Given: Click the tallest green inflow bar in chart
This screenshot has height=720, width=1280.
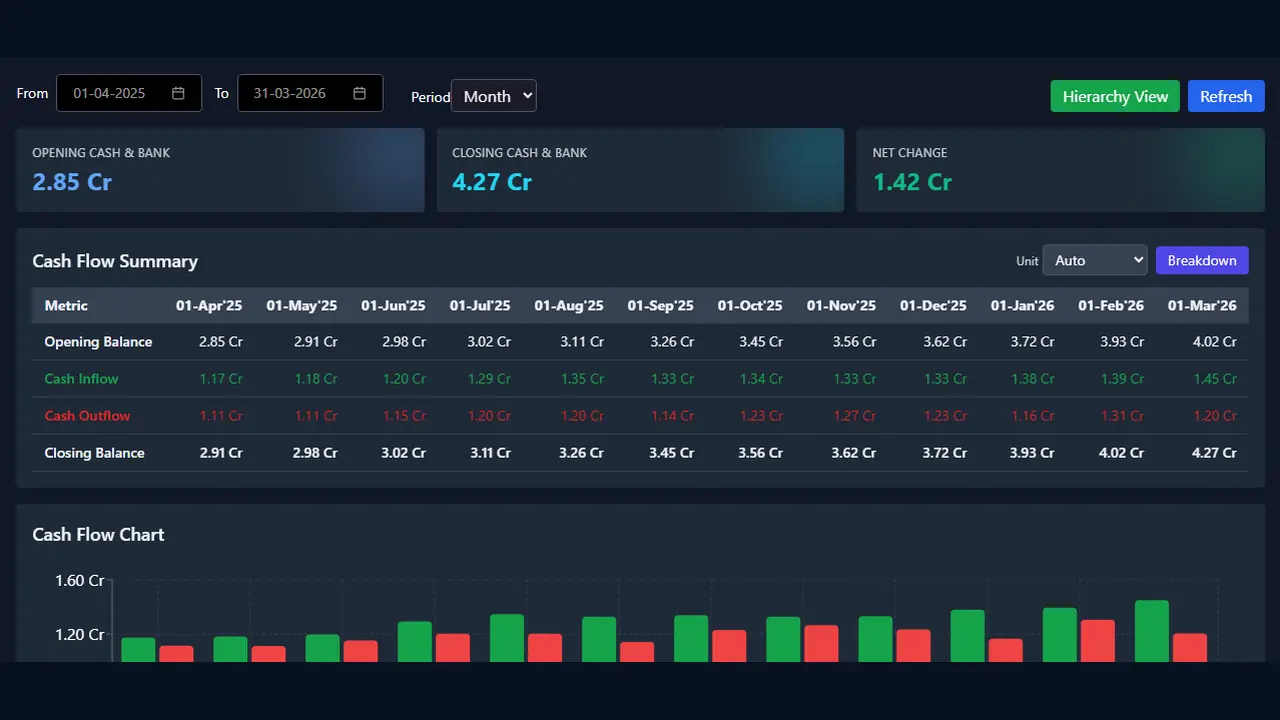Looking at the screenshot, I should click(1152, 631).
